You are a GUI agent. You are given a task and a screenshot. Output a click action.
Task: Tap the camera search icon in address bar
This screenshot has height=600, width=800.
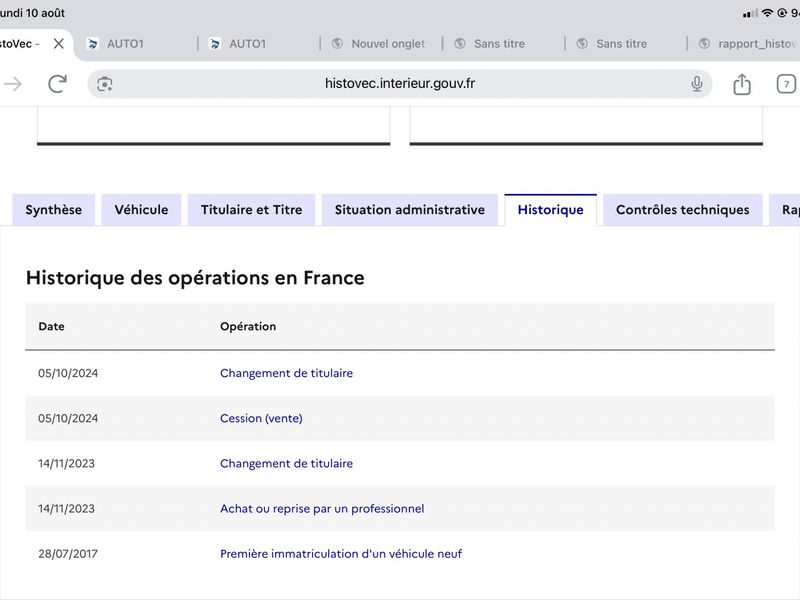tap(105, 84)
